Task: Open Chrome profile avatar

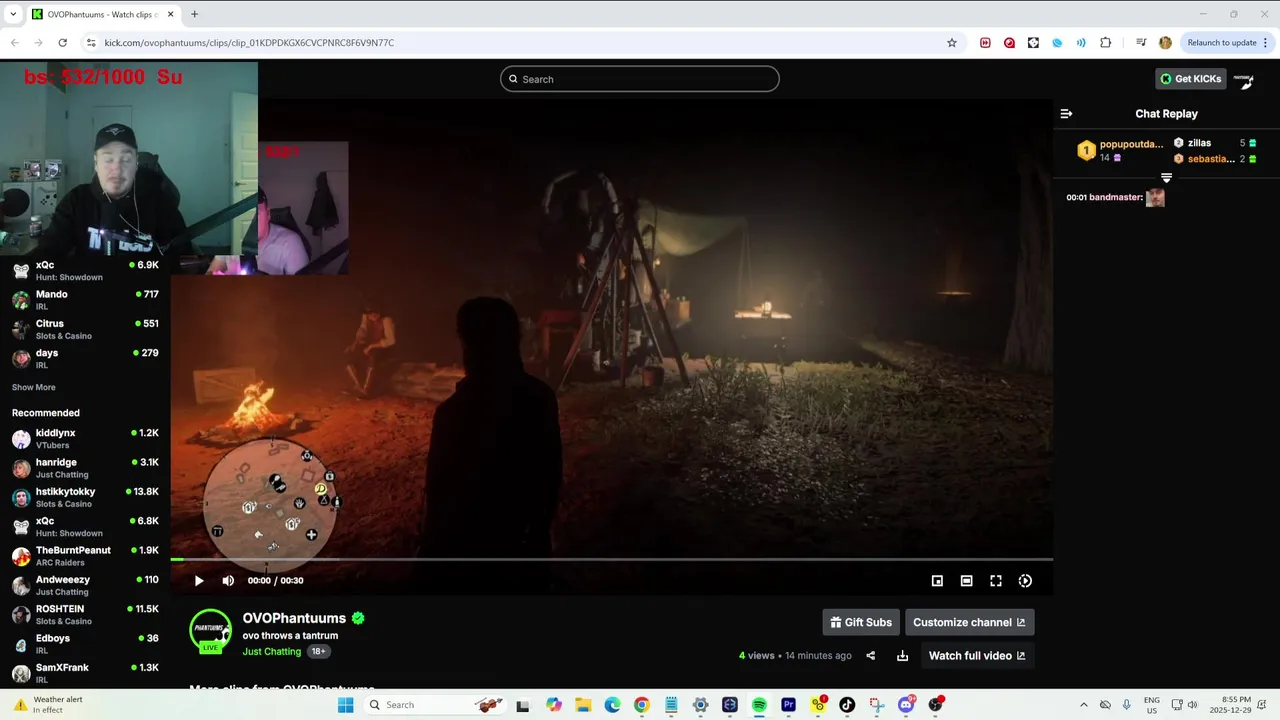Action: 1165,43
